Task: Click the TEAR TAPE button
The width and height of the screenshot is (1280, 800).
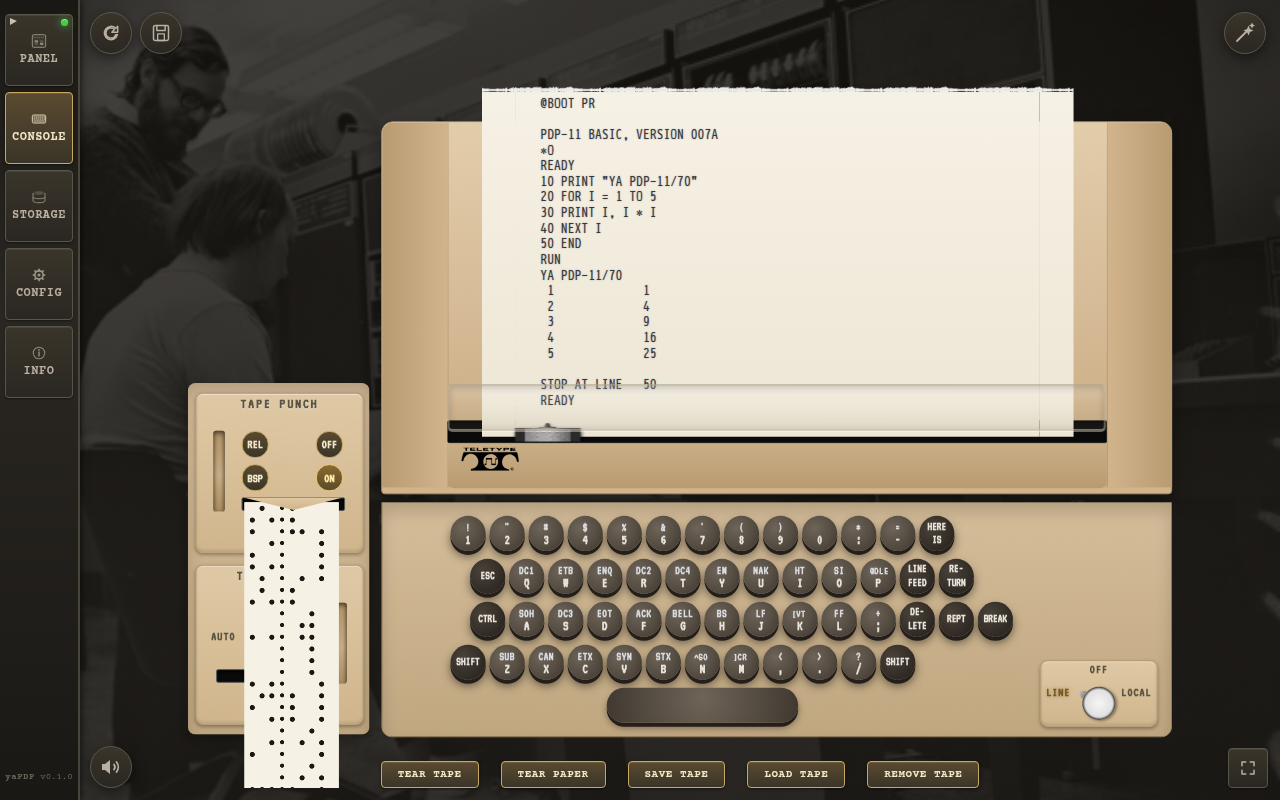Action: [430, 774]
